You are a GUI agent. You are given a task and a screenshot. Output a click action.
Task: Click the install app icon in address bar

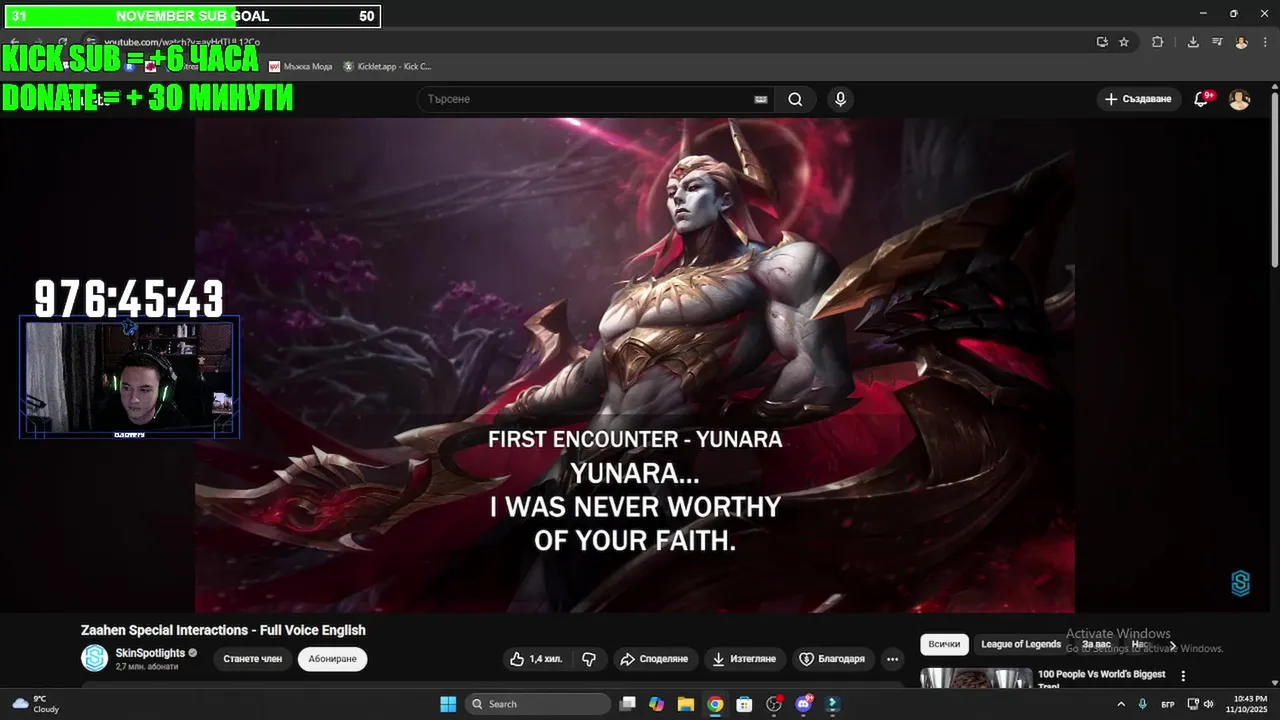[1102, 42]
